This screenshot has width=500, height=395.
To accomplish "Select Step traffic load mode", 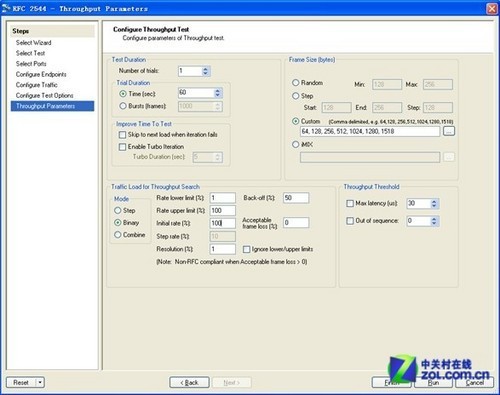I will pyautogui.click(x=117, y=211).
